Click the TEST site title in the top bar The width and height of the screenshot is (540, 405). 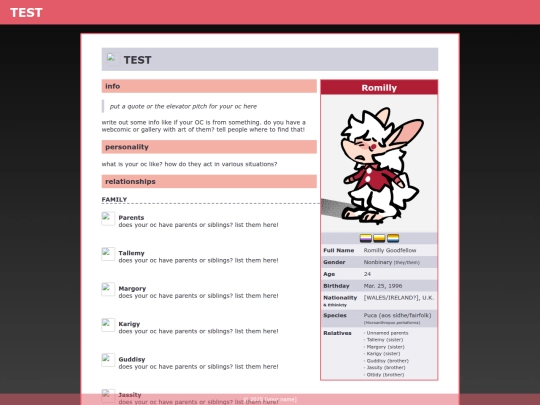26,13
